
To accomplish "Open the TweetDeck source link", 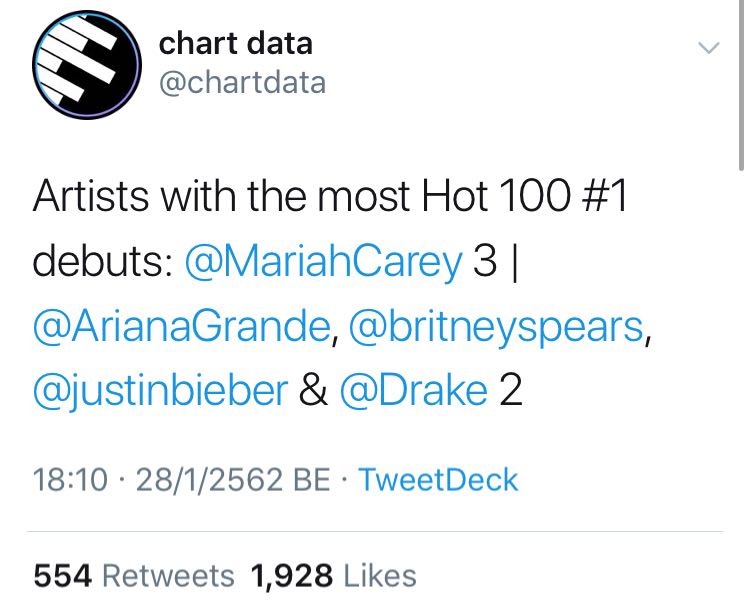I will coord(438,480).
